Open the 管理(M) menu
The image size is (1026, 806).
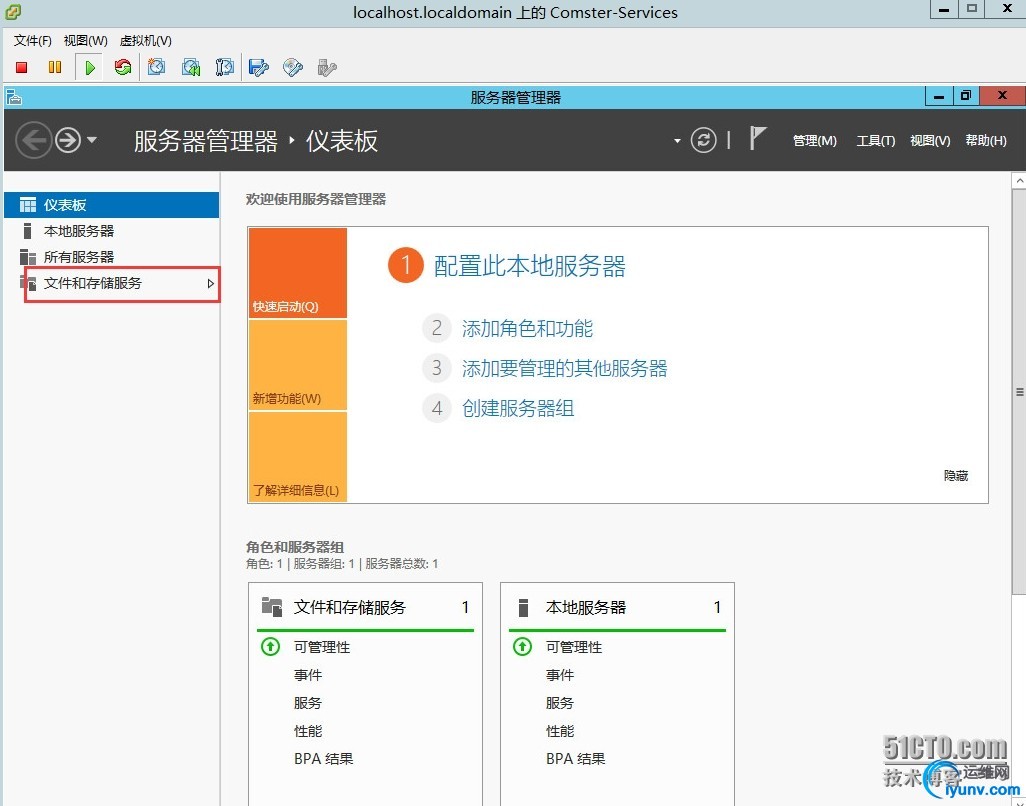pos(815,141)
